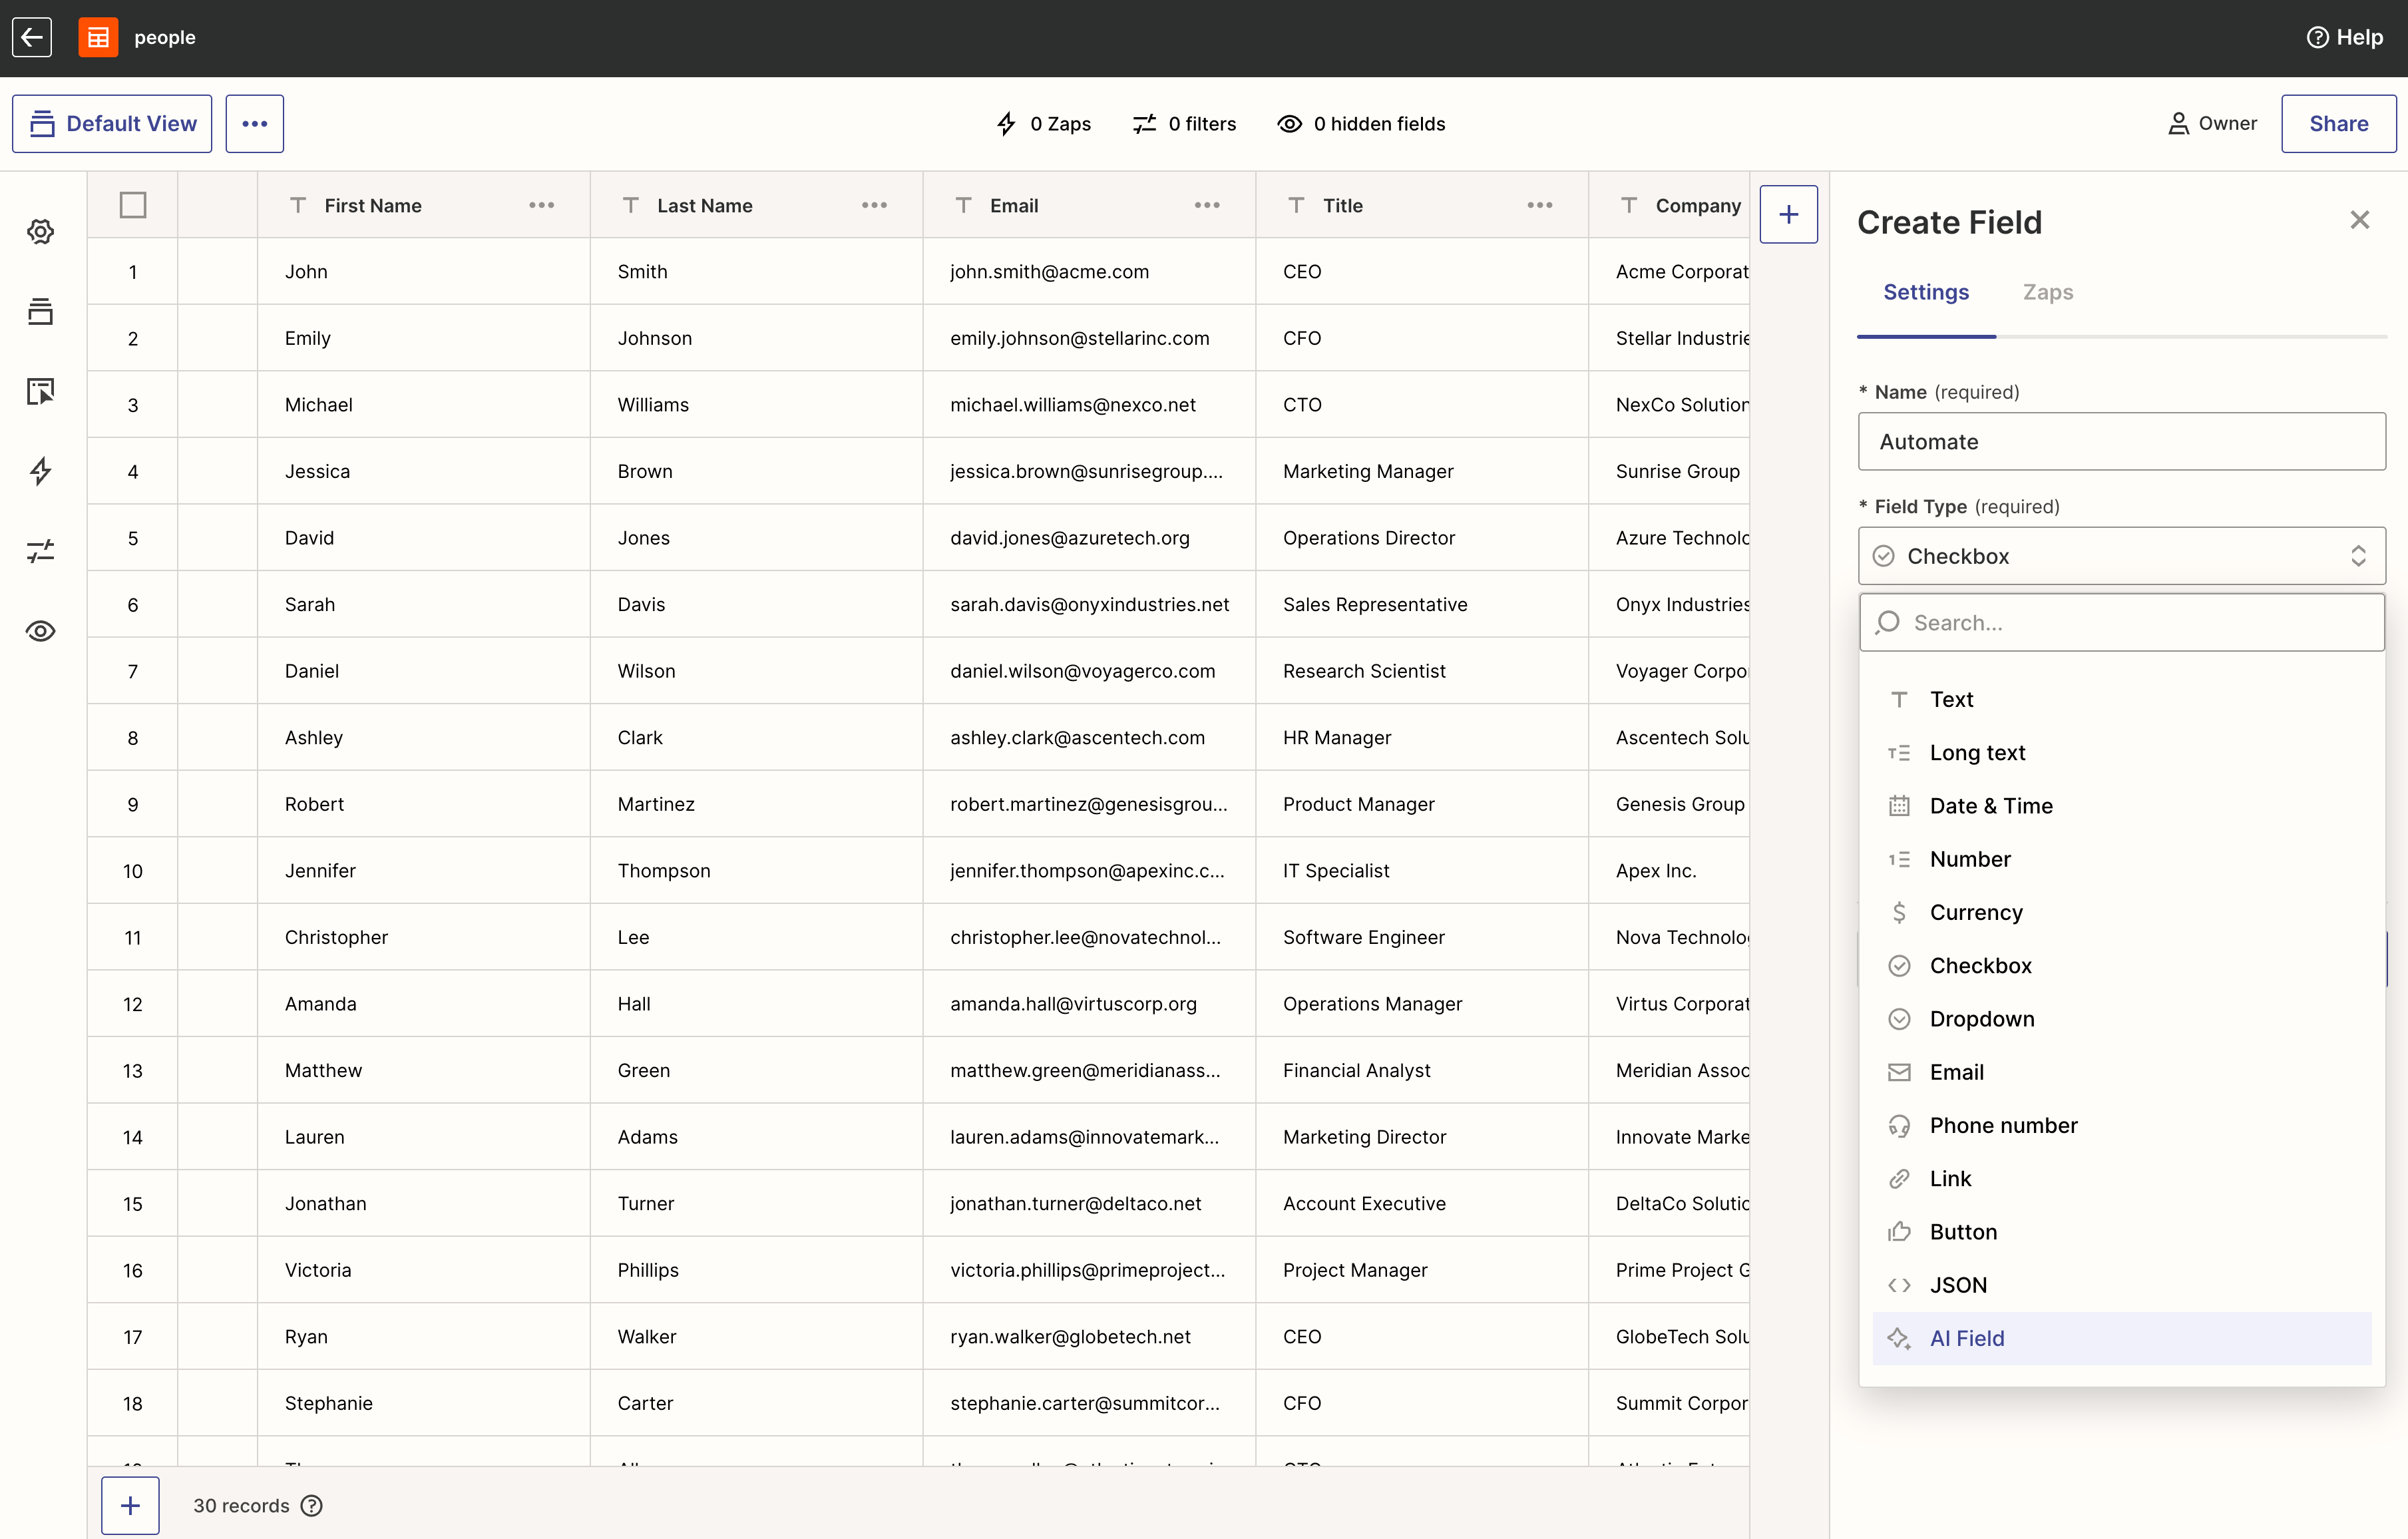Open the interfaces panel in the sidebar
The height and width of the screenshot is (1539, 2408).
(x=40, y=391)
